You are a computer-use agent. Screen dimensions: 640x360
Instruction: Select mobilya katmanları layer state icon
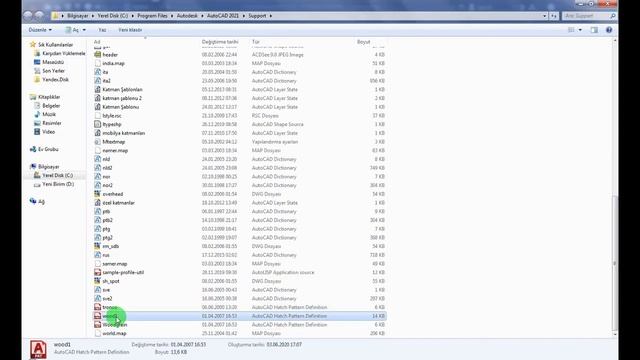click(x=98, y=133)
